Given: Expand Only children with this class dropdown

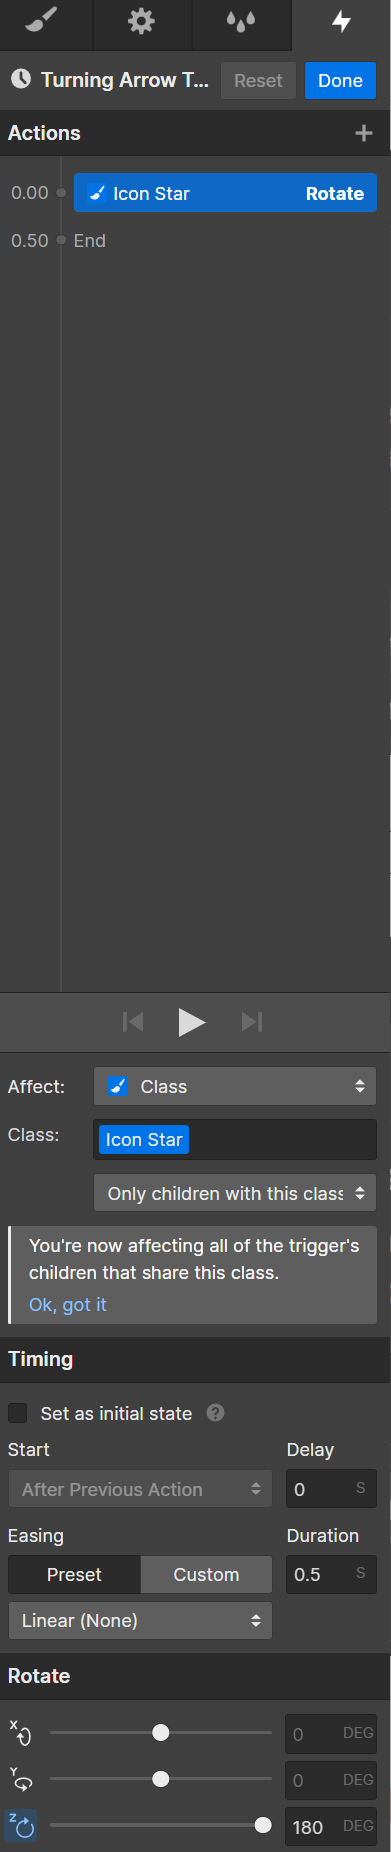Looking at the screenshot, I should tap(235, 1193).
